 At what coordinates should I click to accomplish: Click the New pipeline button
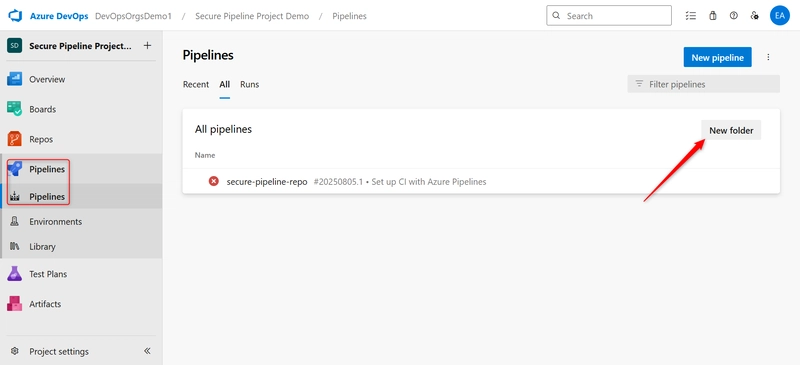[x=717, y=58]
